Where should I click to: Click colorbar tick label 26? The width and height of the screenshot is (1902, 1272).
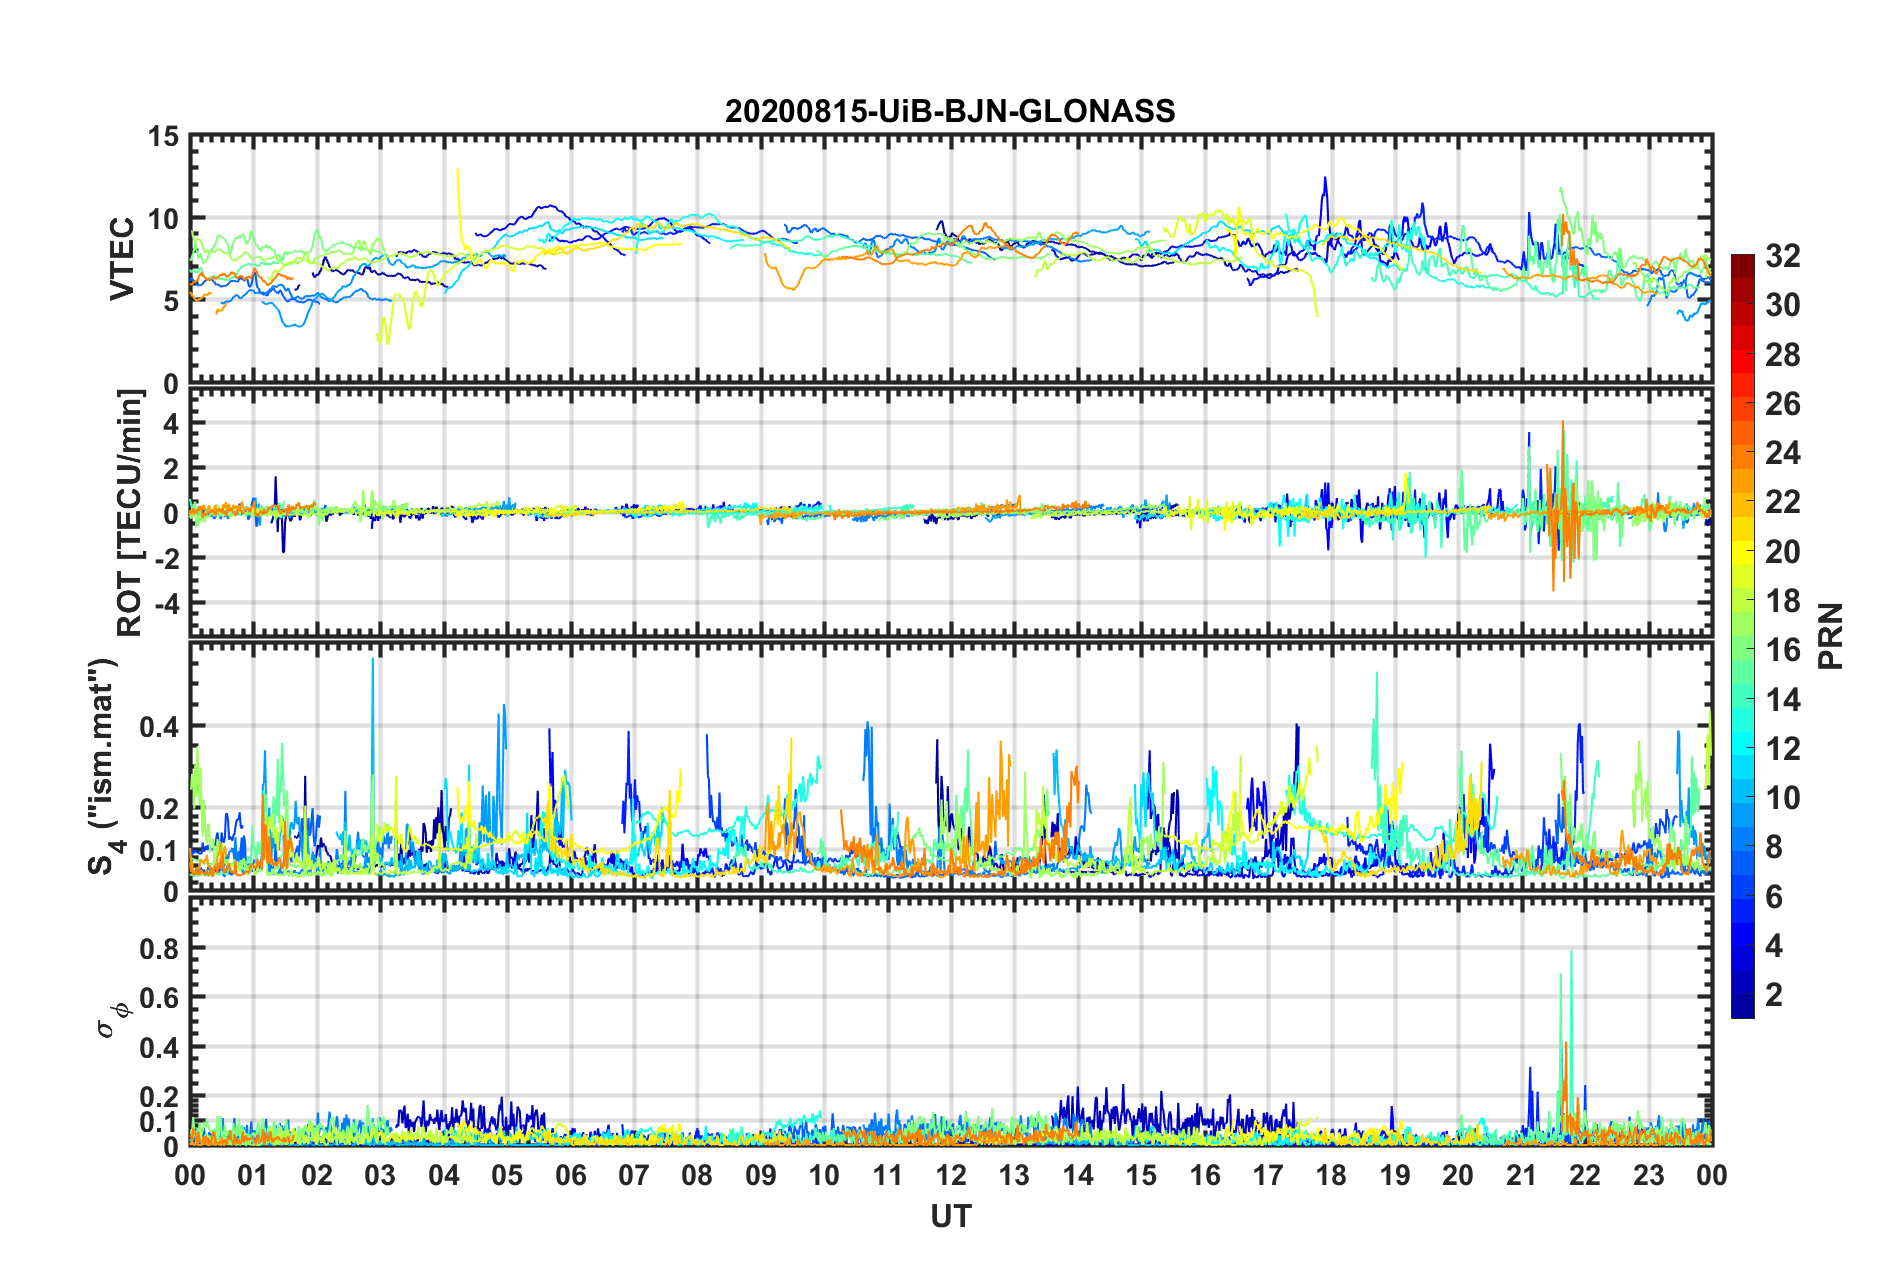point(1782,404)
